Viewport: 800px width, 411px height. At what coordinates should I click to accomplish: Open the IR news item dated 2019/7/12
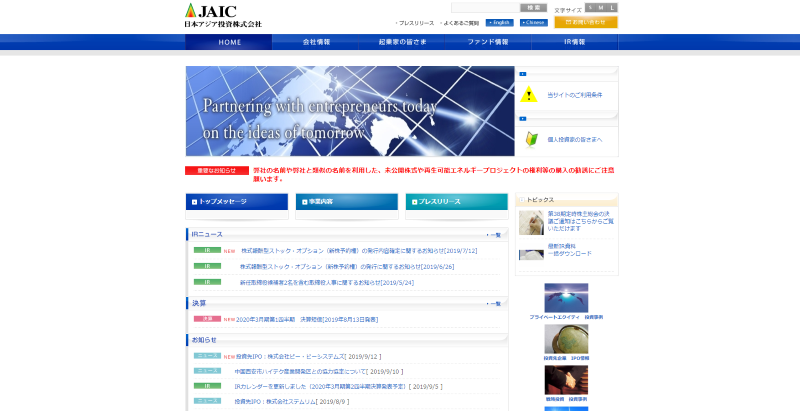click(359, 251)
